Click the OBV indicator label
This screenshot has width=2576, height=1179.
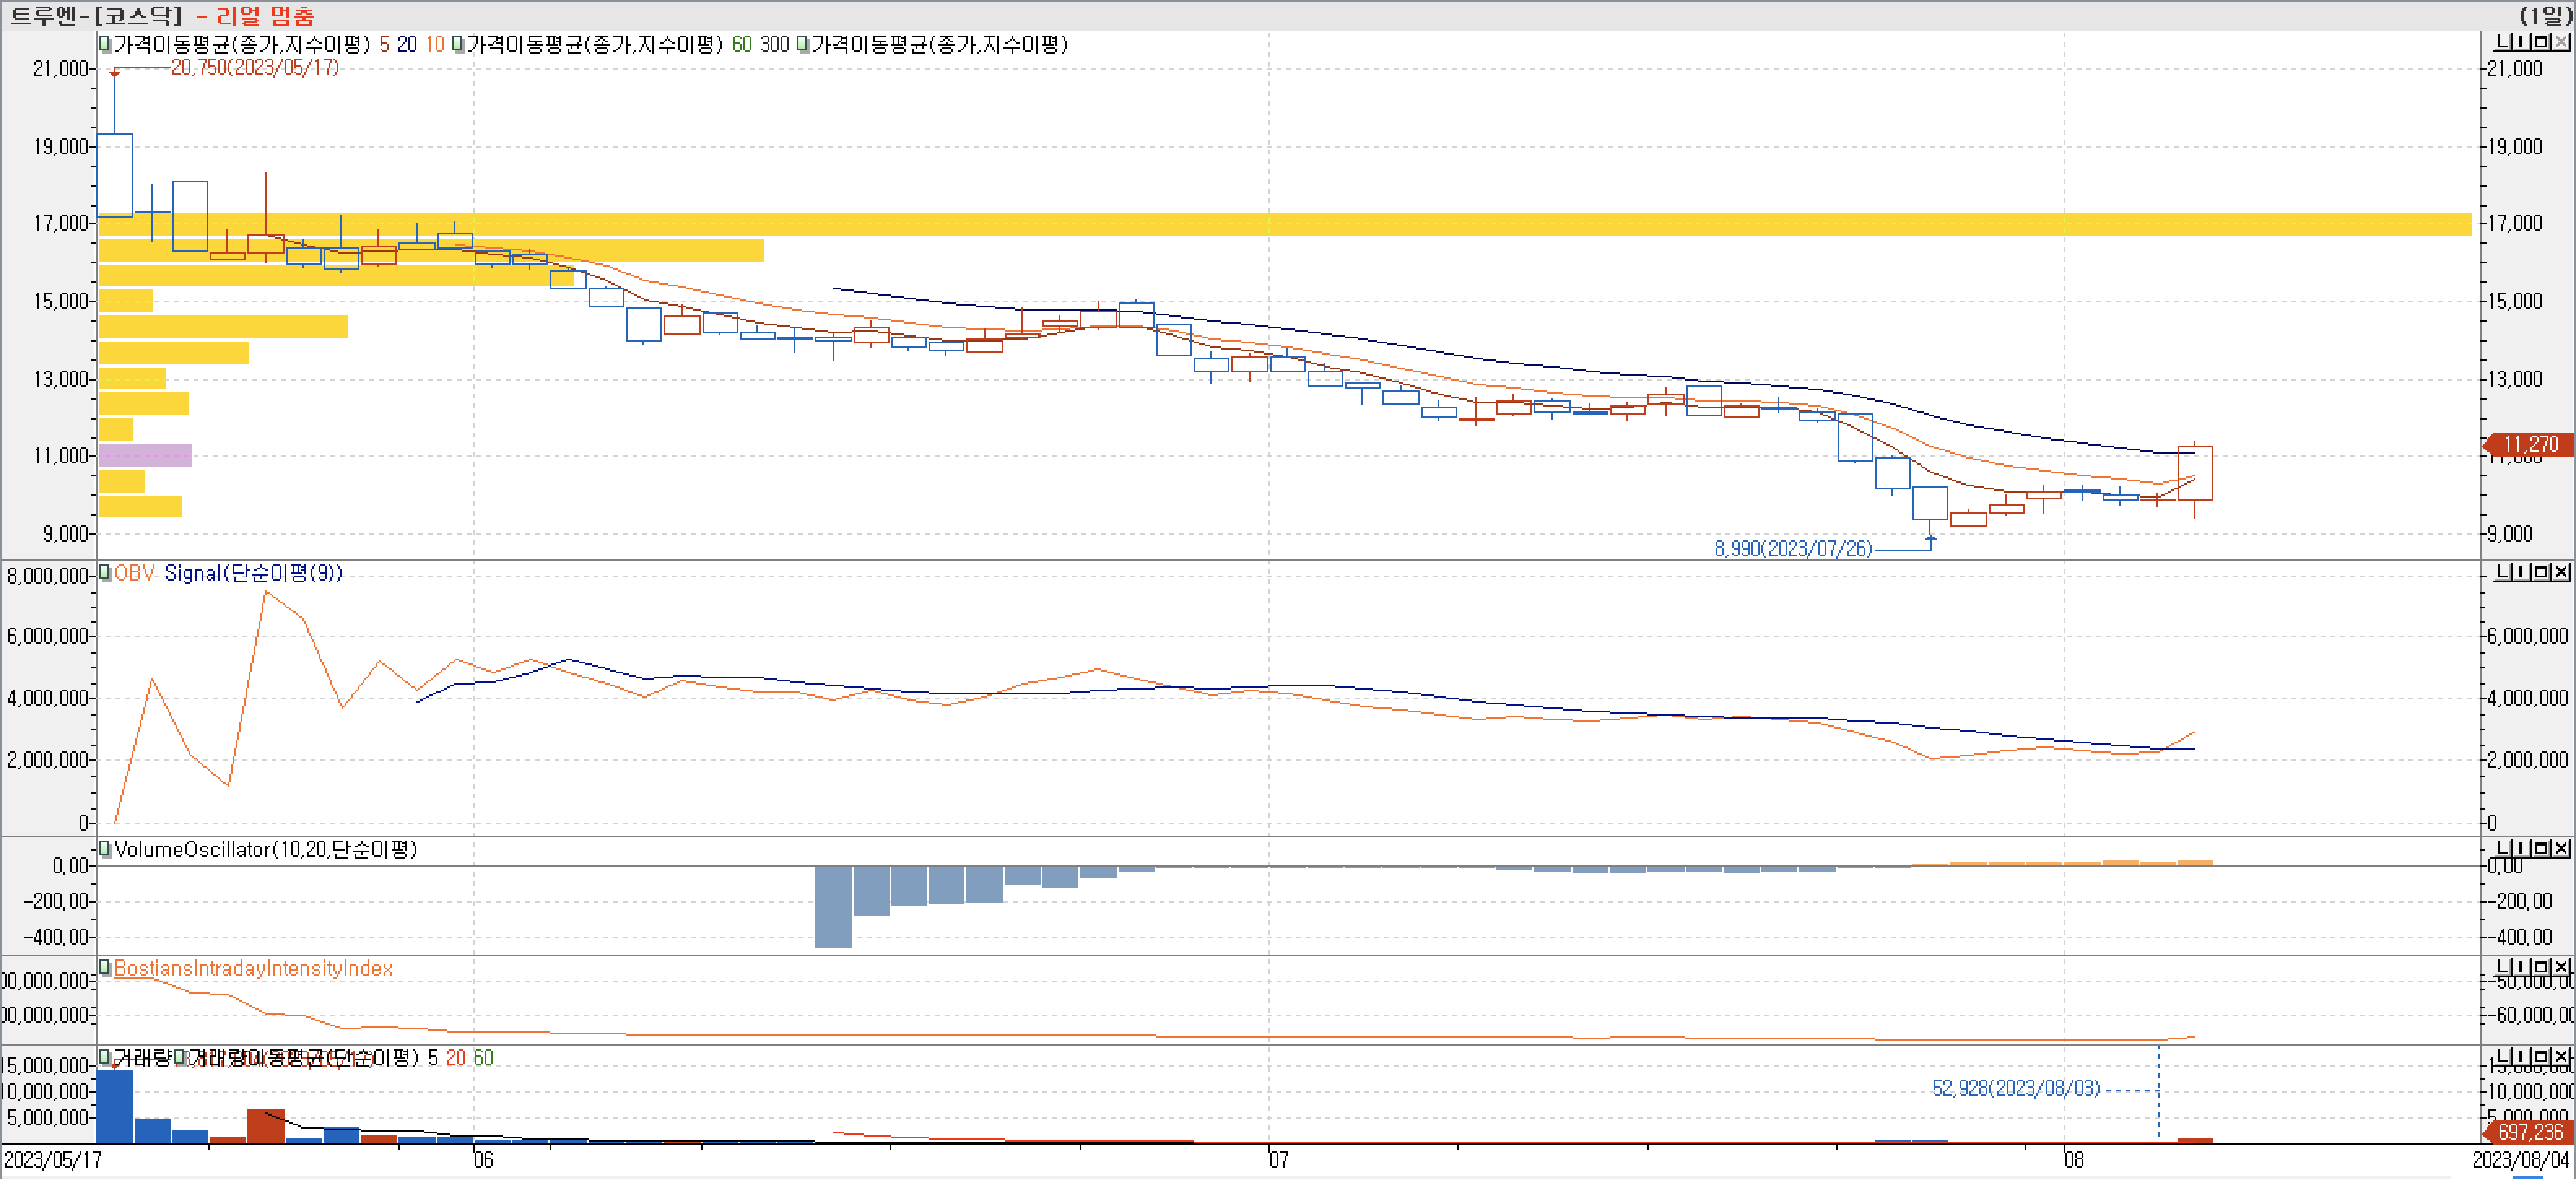pos(135,573)
